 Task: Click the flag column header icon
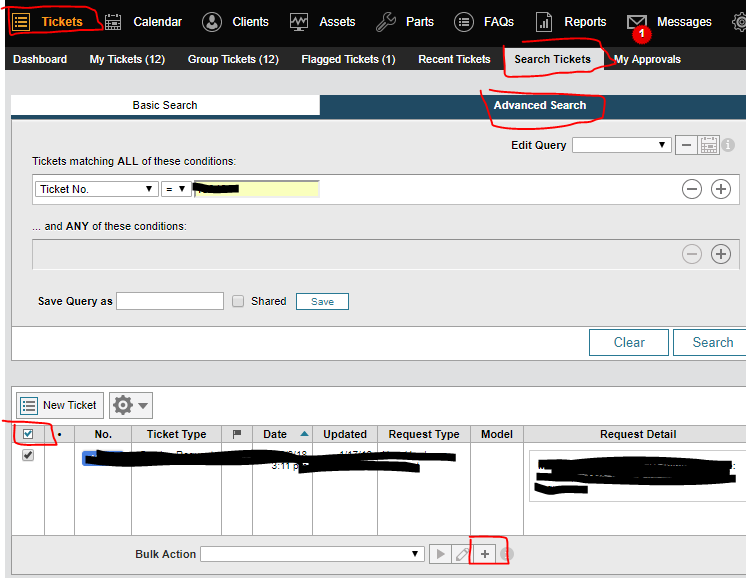(x=236, y=434)
